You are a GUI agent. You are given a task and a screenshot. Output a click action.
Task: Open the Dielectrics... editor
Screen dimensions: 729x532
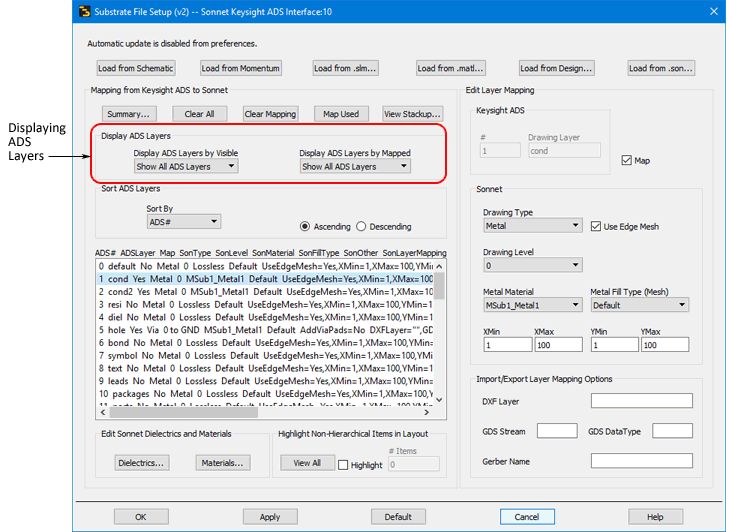141,463
